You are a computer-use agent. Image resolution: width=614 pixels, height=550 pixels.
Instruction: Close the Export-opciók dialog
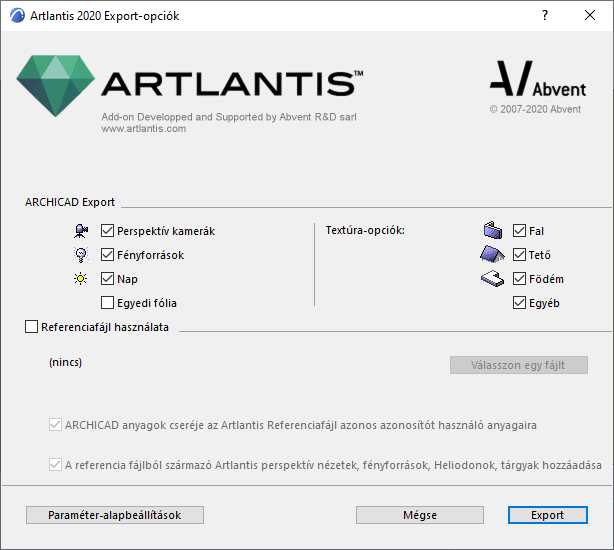click(x=590, y=15)
